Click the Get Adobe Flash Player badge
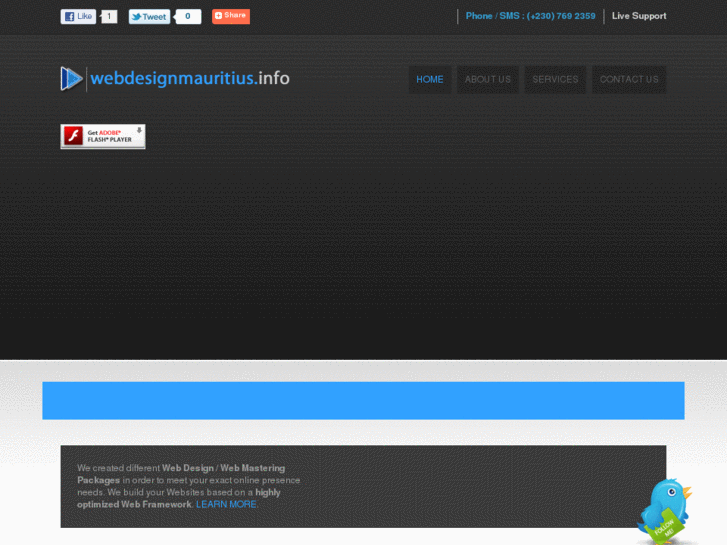Image resolution: width=727 pixels, height=545 pixels. tap(103, 136)
